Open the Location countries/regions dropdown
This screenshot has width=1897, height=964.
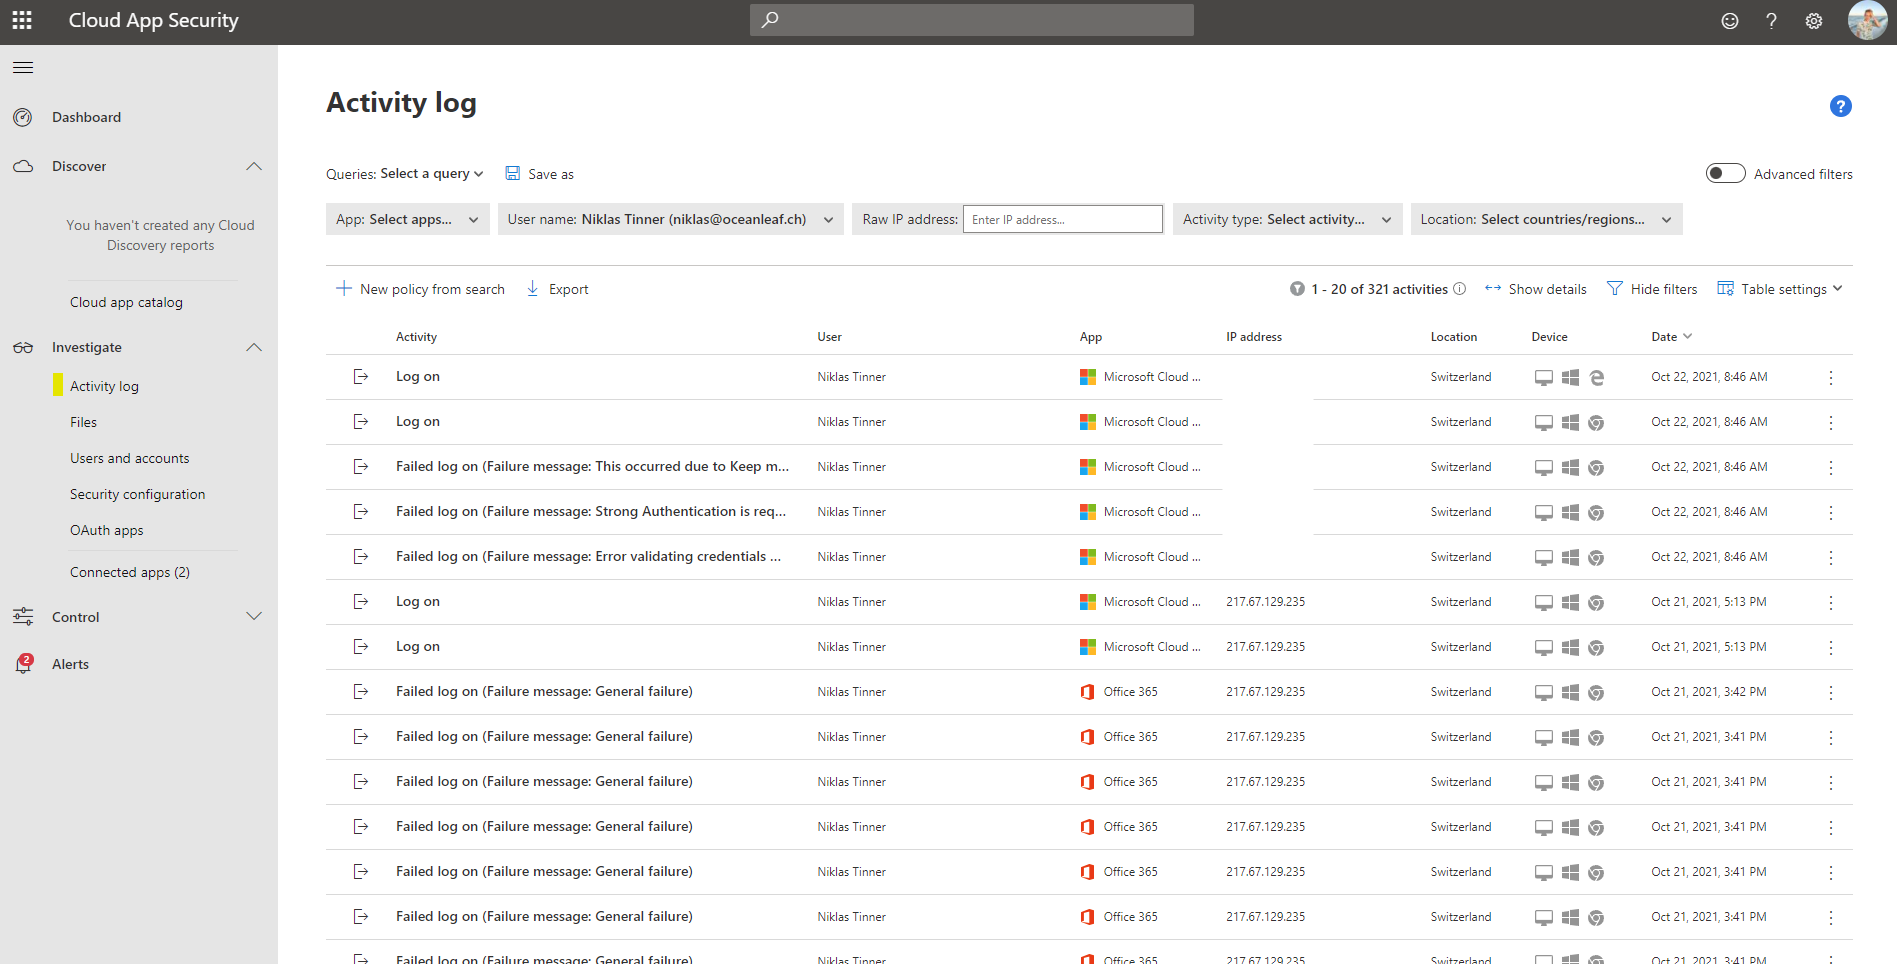(x=1547, y=219)
